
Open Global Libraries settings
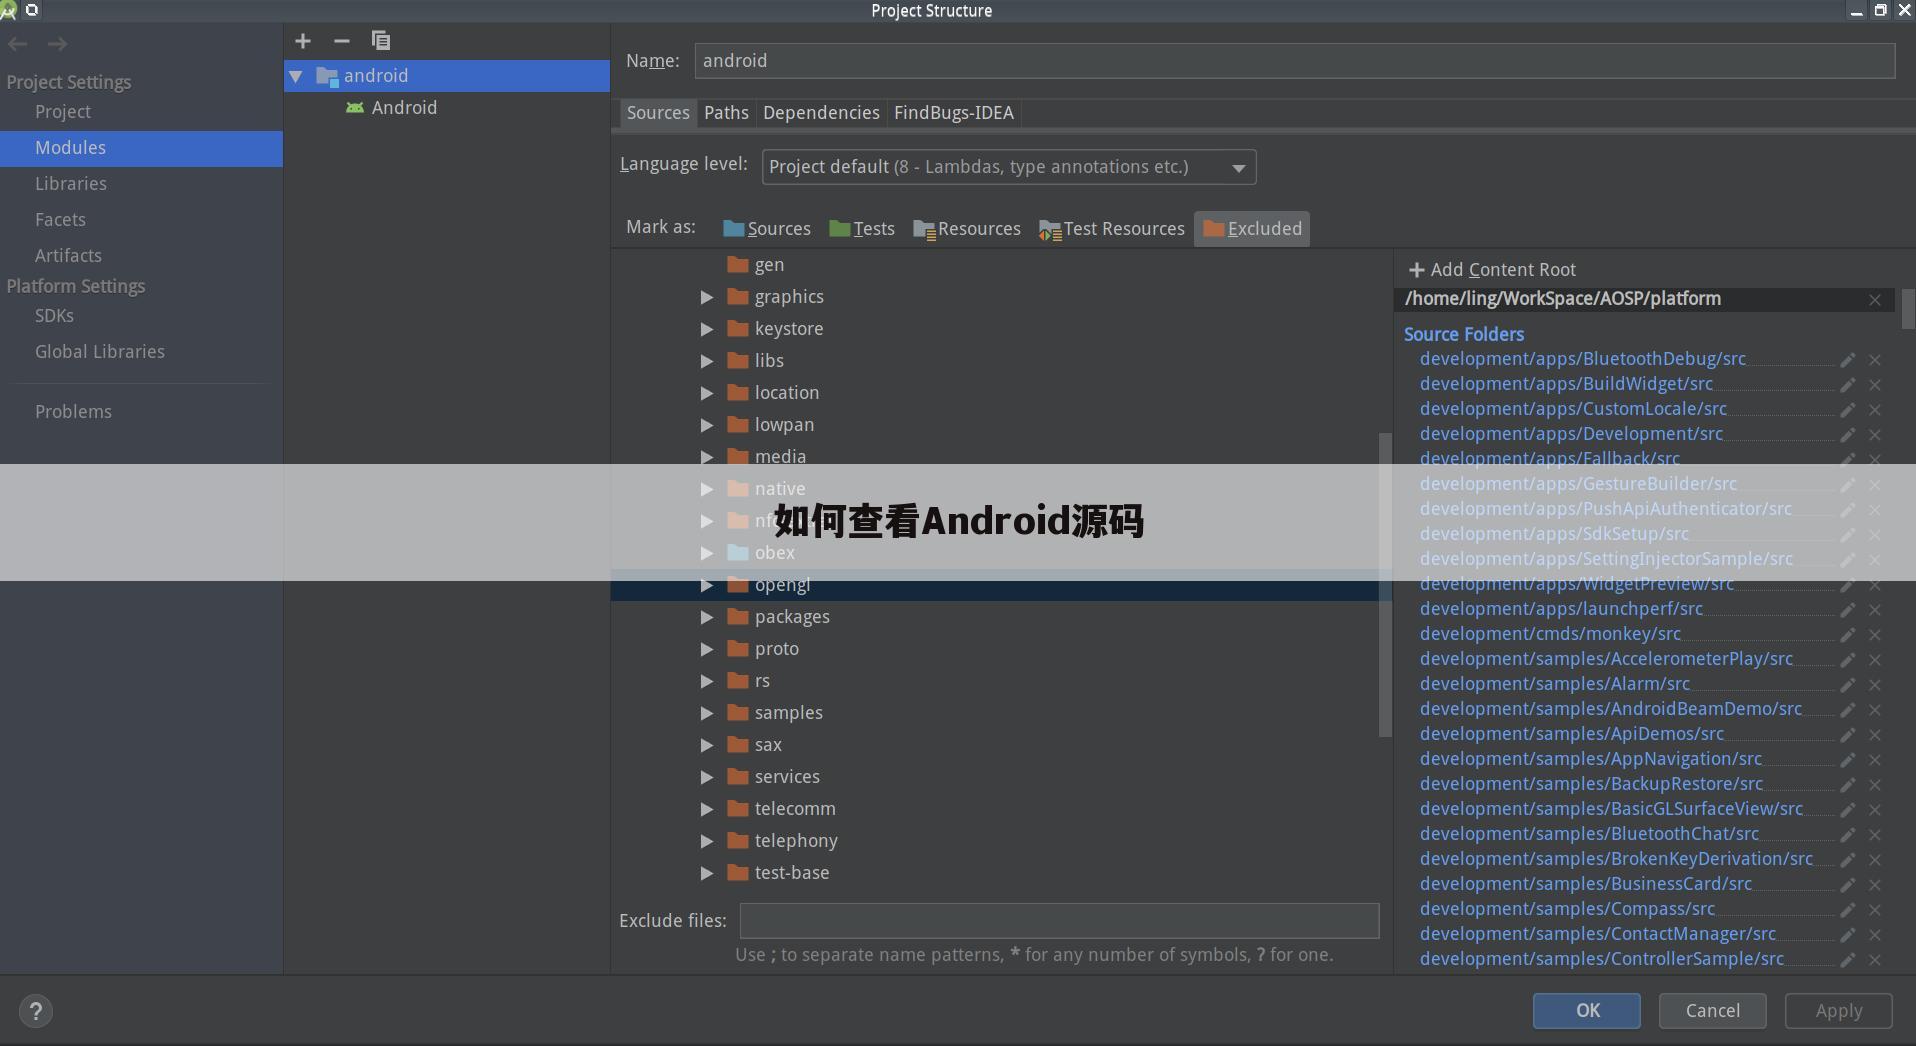pyautogui.click(x=99, y=352)
